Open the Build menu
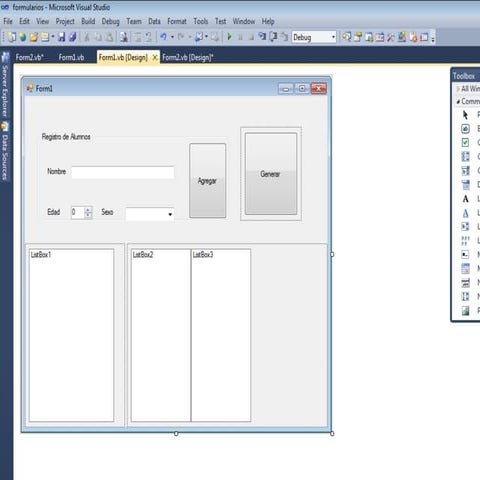480x480 pixels. click(x=88, y=21)
